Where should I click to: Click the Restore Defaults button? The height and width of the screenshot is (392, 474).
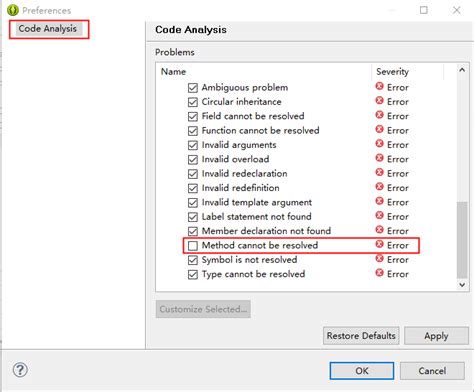361,336
